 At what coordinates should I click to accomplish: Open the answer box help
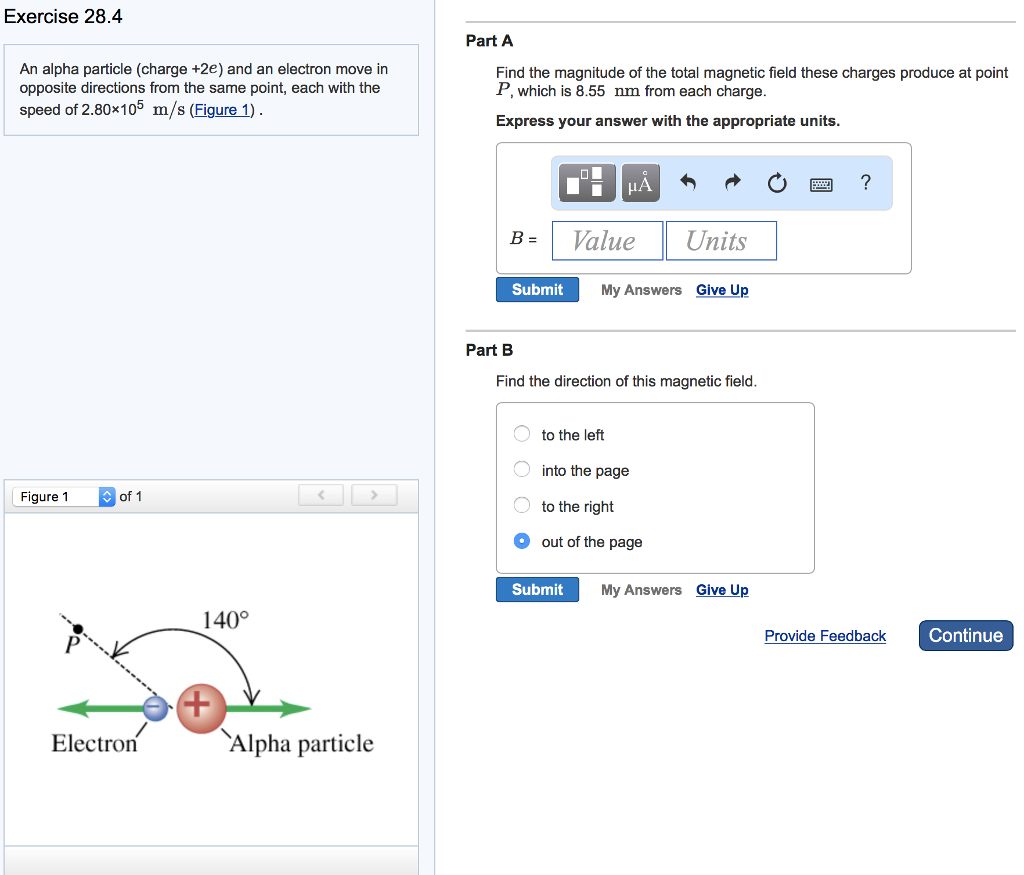[865, 182]
